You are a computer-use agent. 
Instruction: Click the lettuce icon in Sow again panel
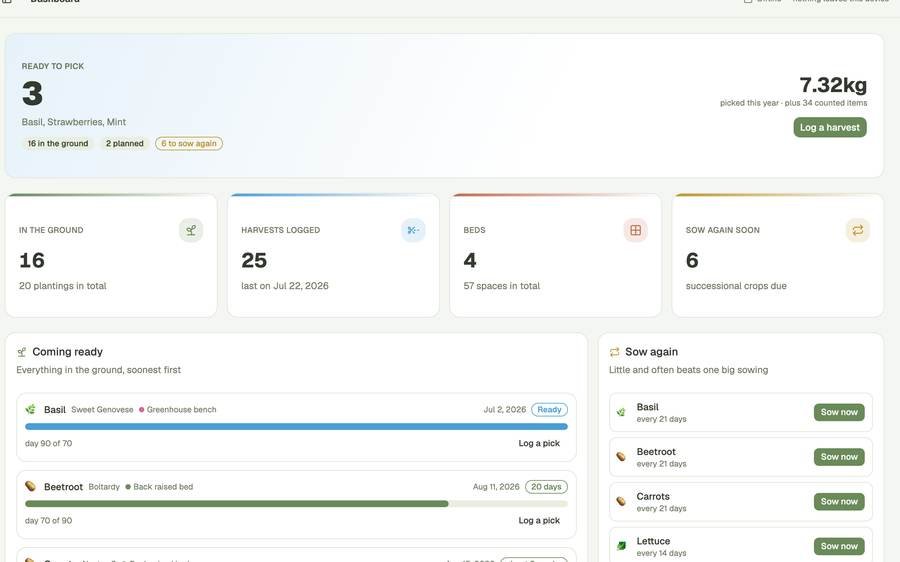pos(621,546)
